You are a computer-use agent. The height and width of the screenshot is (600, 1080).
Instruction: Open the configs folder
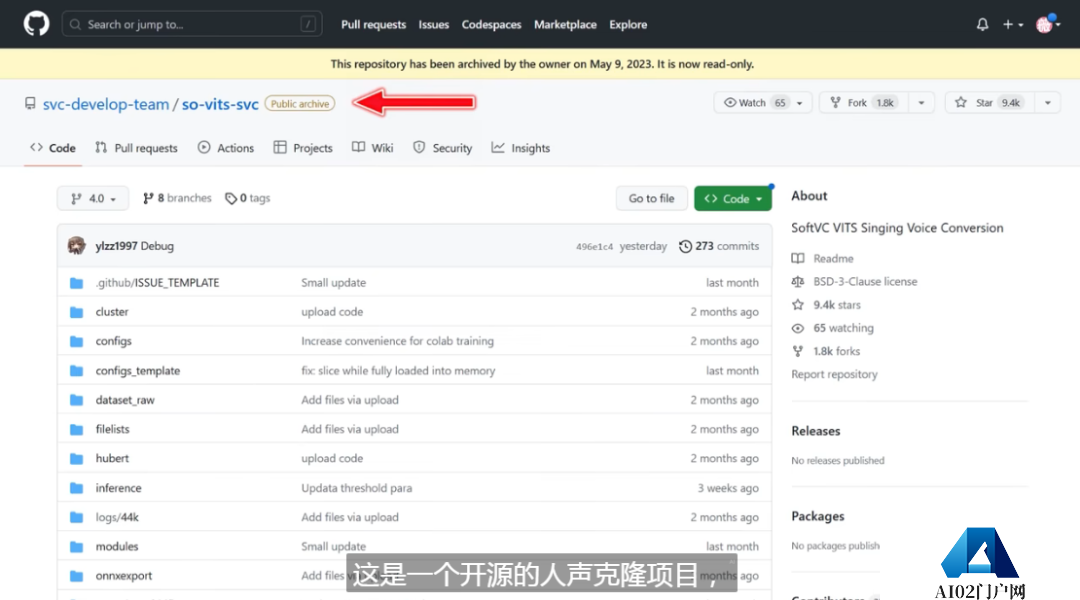click(113, 341)
